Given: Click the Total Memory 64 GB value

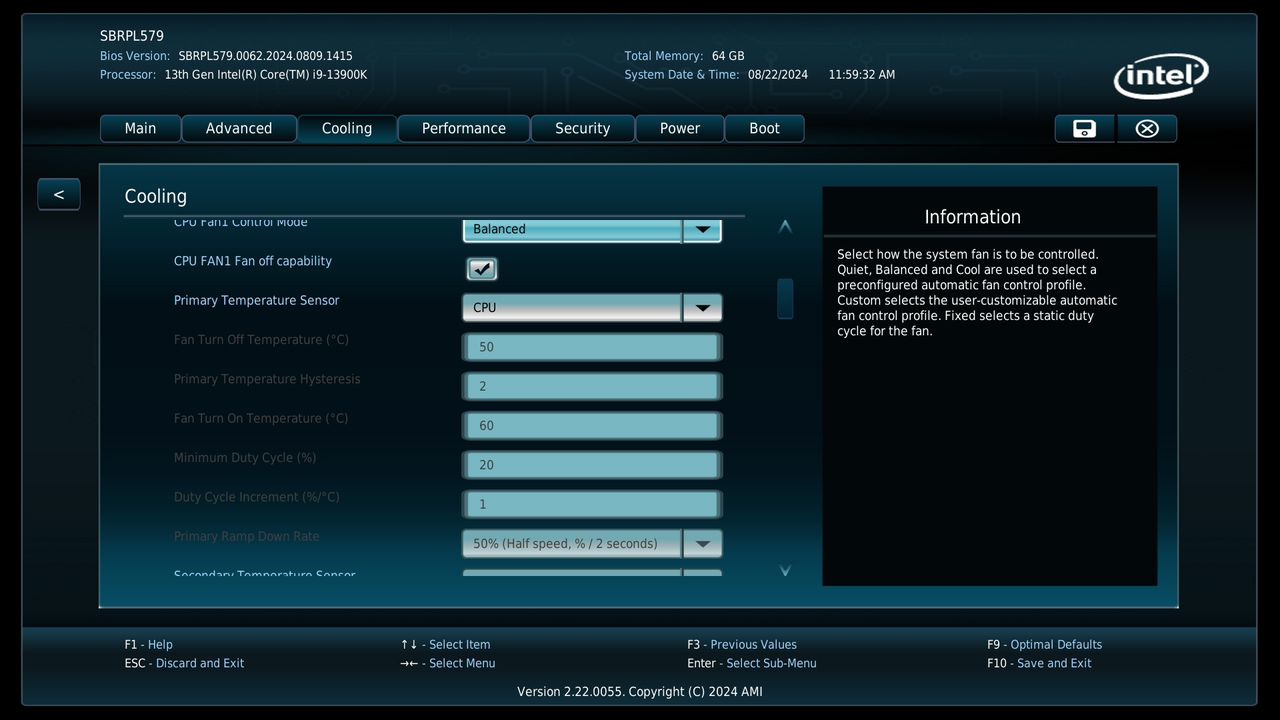Looking at the screenshot, I should coord(728,57).
